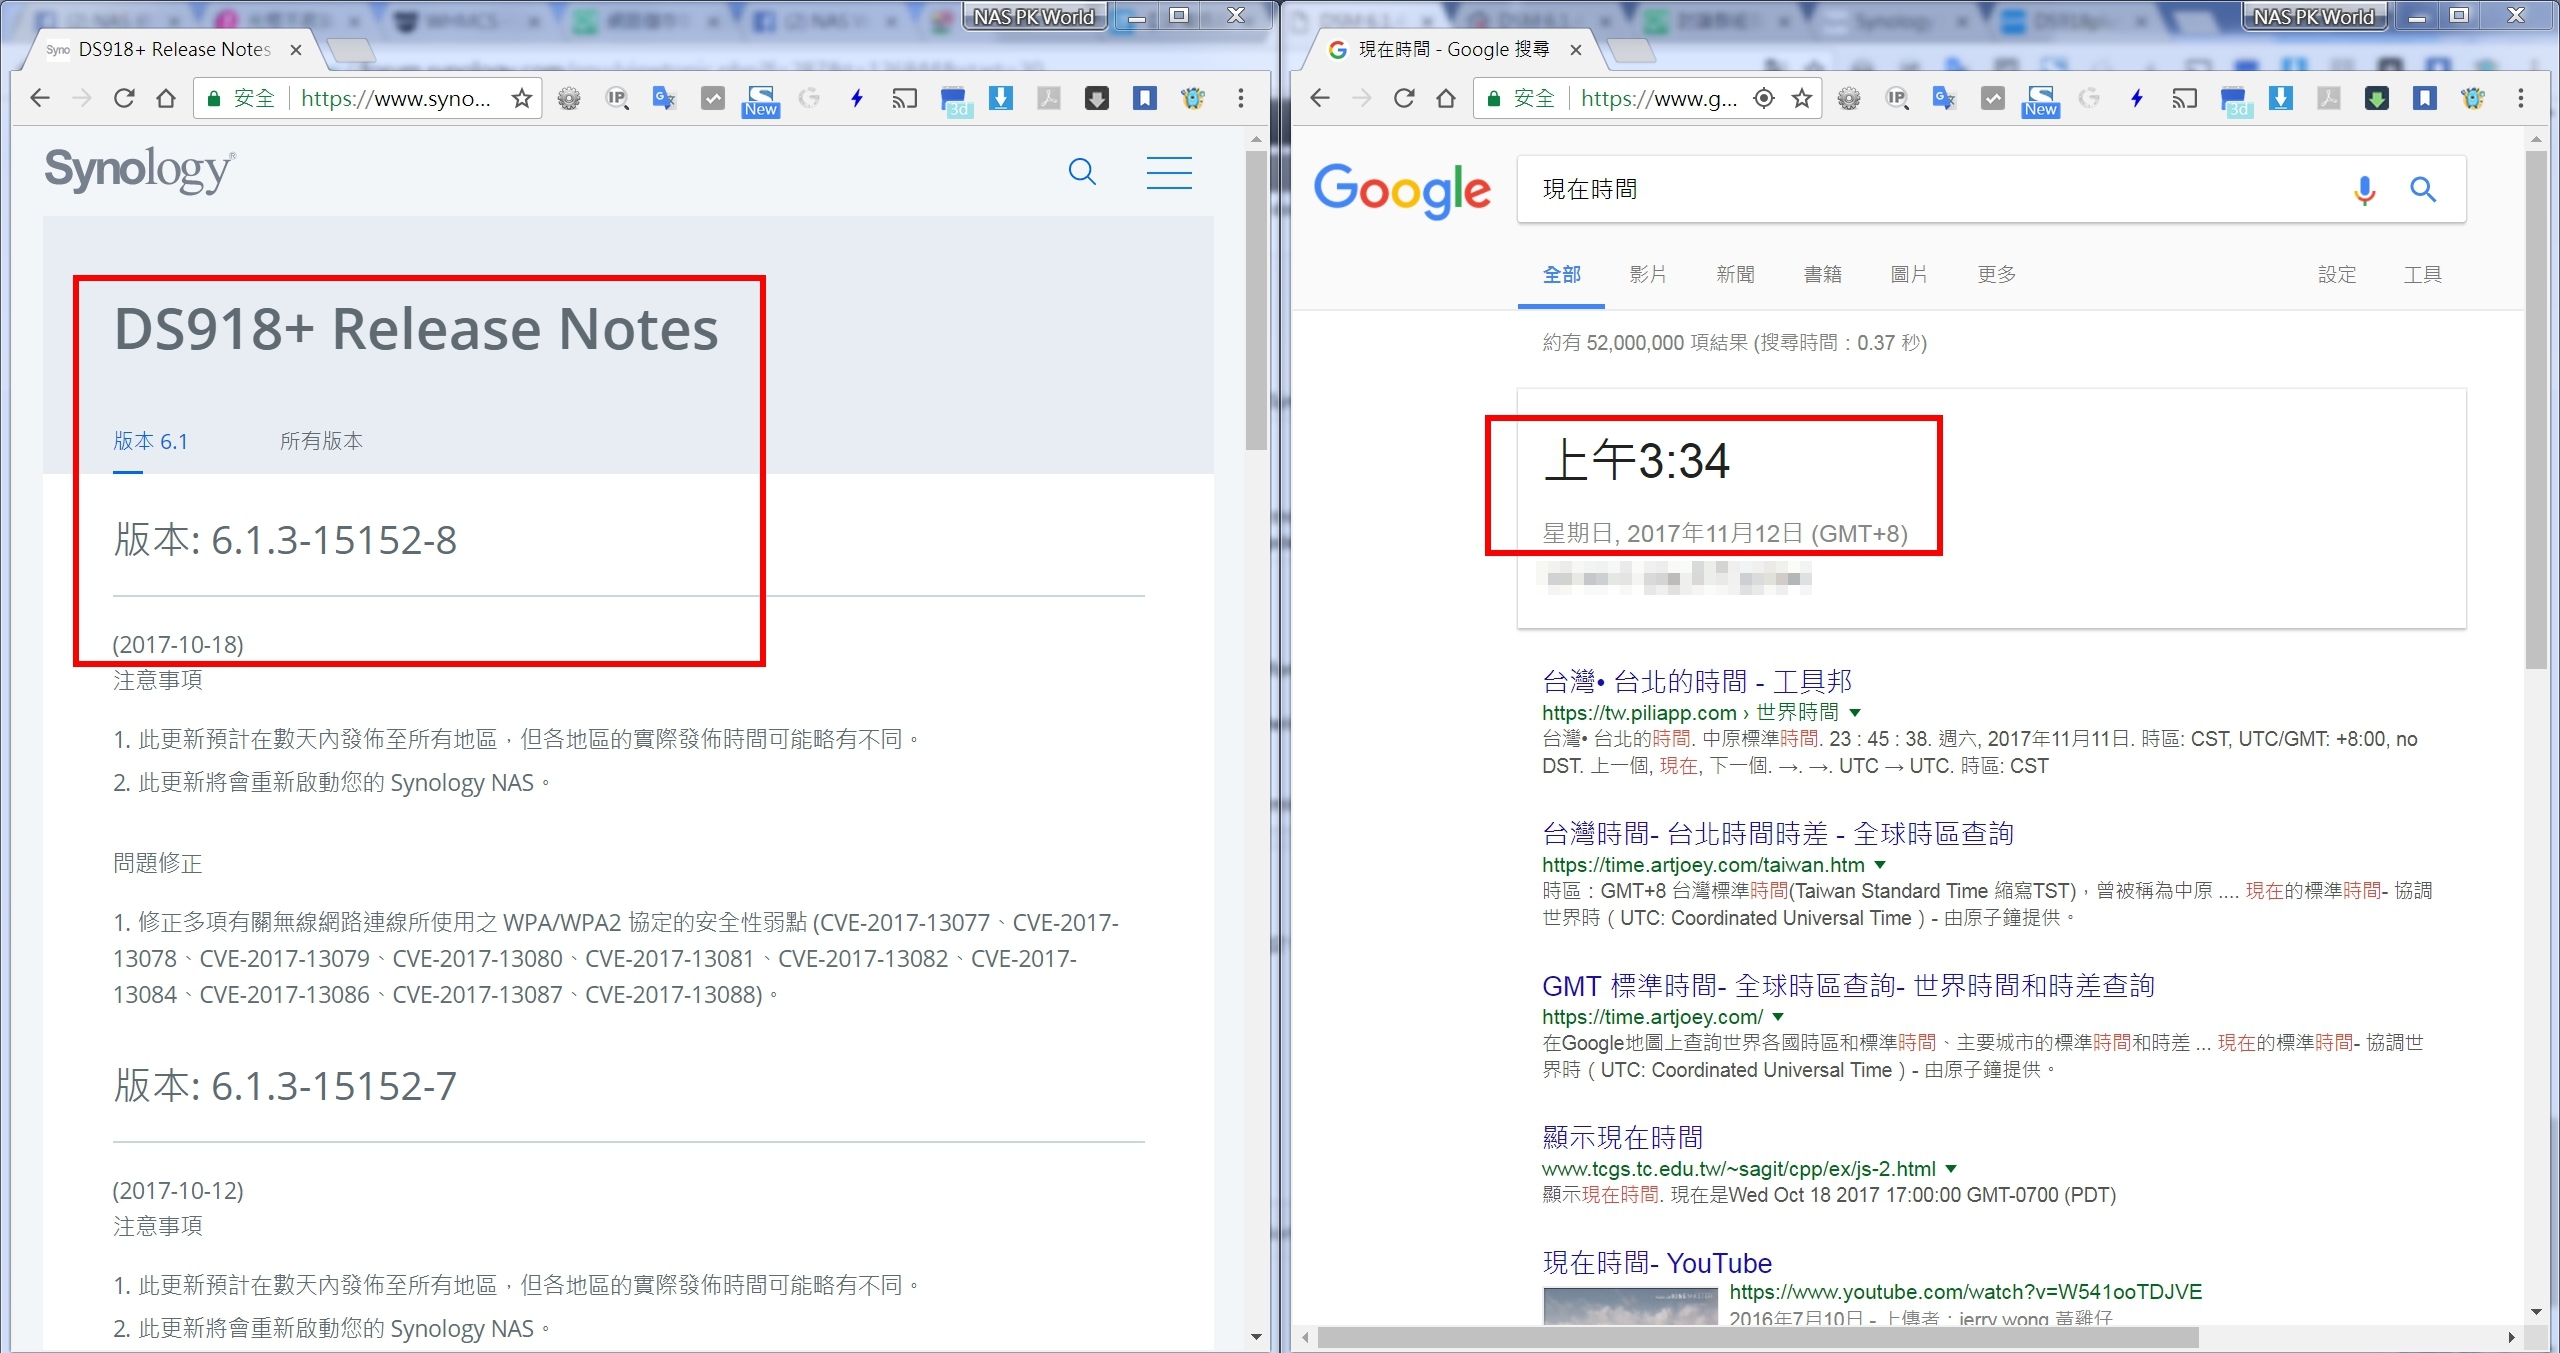Switch to Google 全部 results tab

[1562, 274]
